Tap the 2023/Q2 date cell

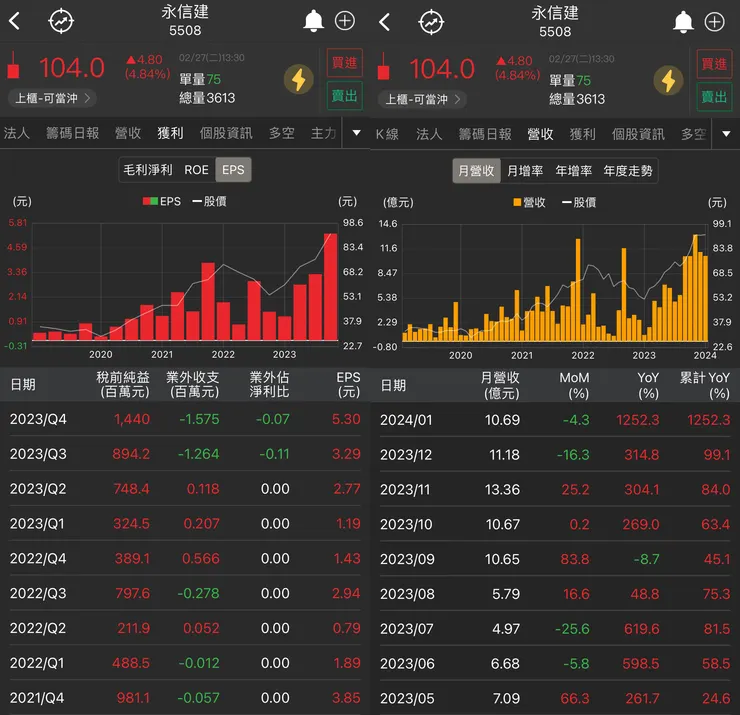point(38,489)
